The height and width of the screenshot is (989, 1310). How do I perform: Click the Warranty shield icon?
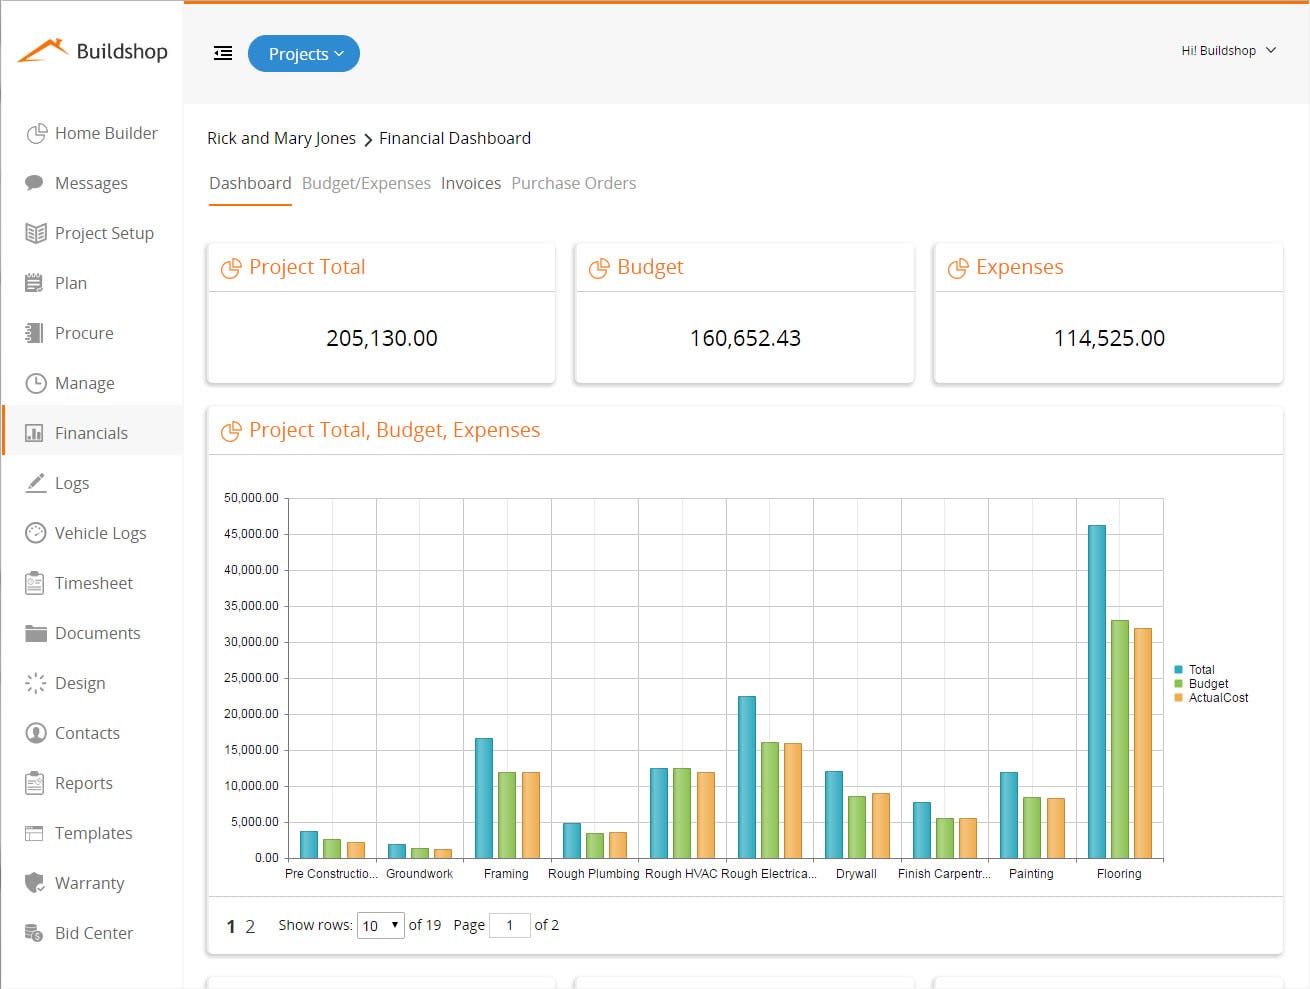35,883
